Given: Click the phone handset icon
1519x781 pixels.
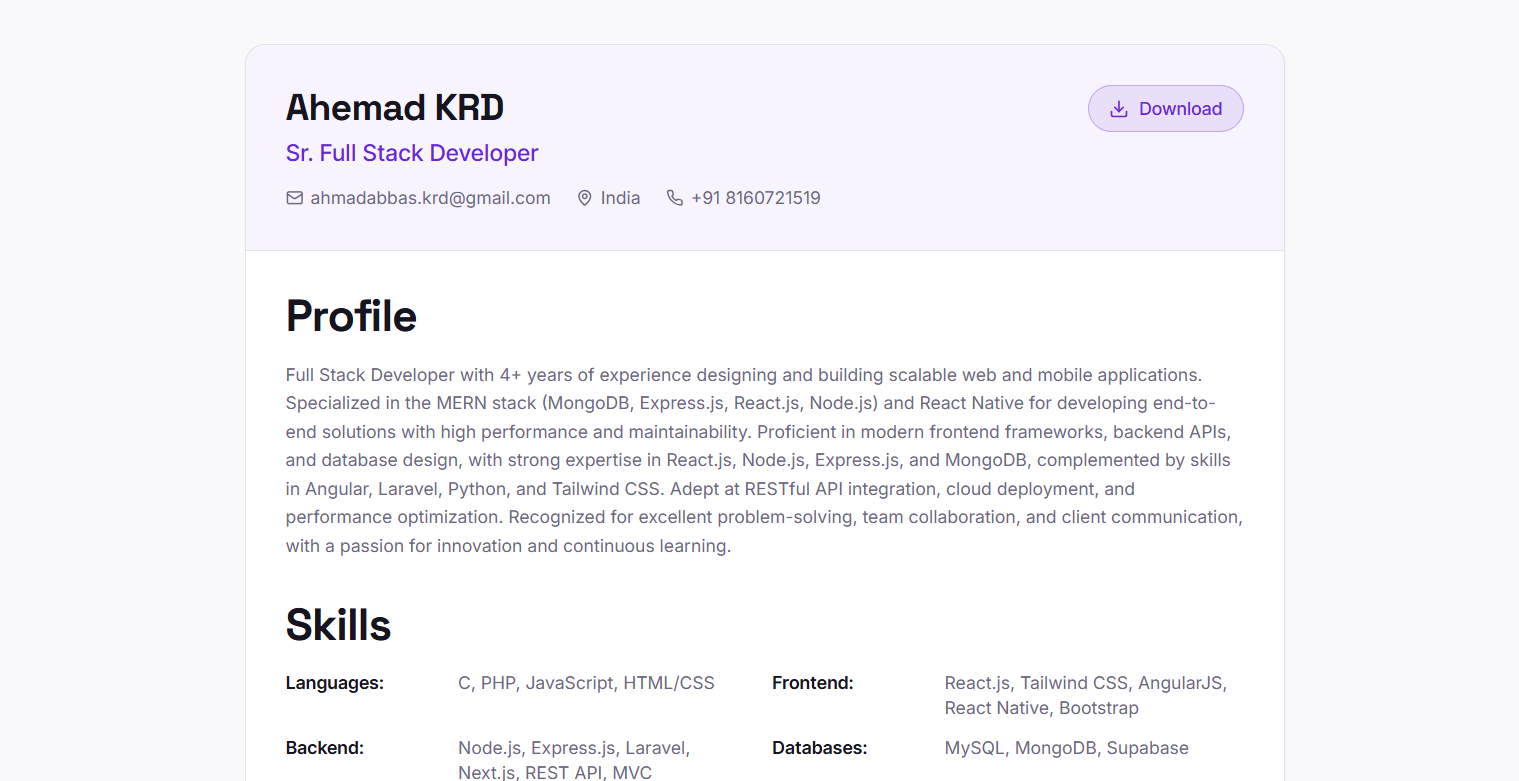Looking at the screenshot, I should (x=675, y=198).
